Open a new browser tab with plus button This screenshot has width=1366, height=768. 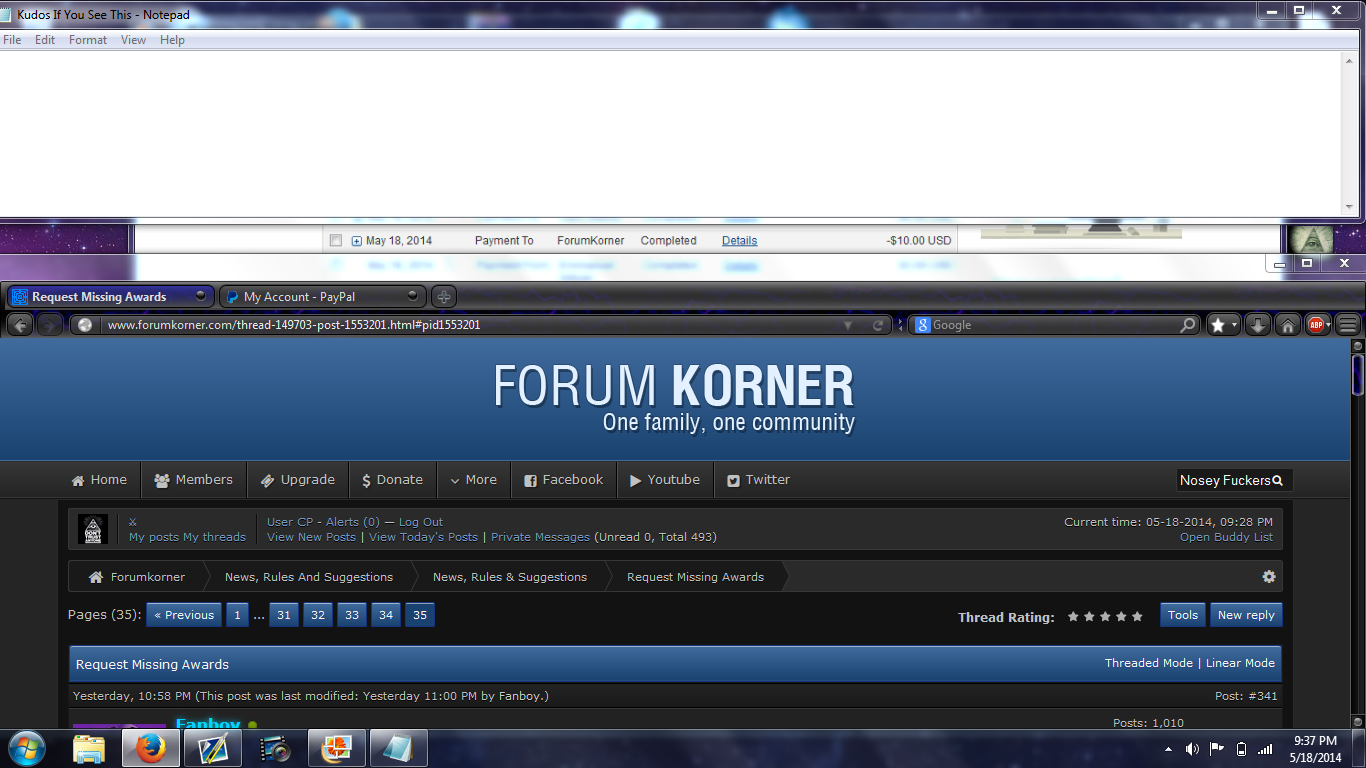point(444,297)
